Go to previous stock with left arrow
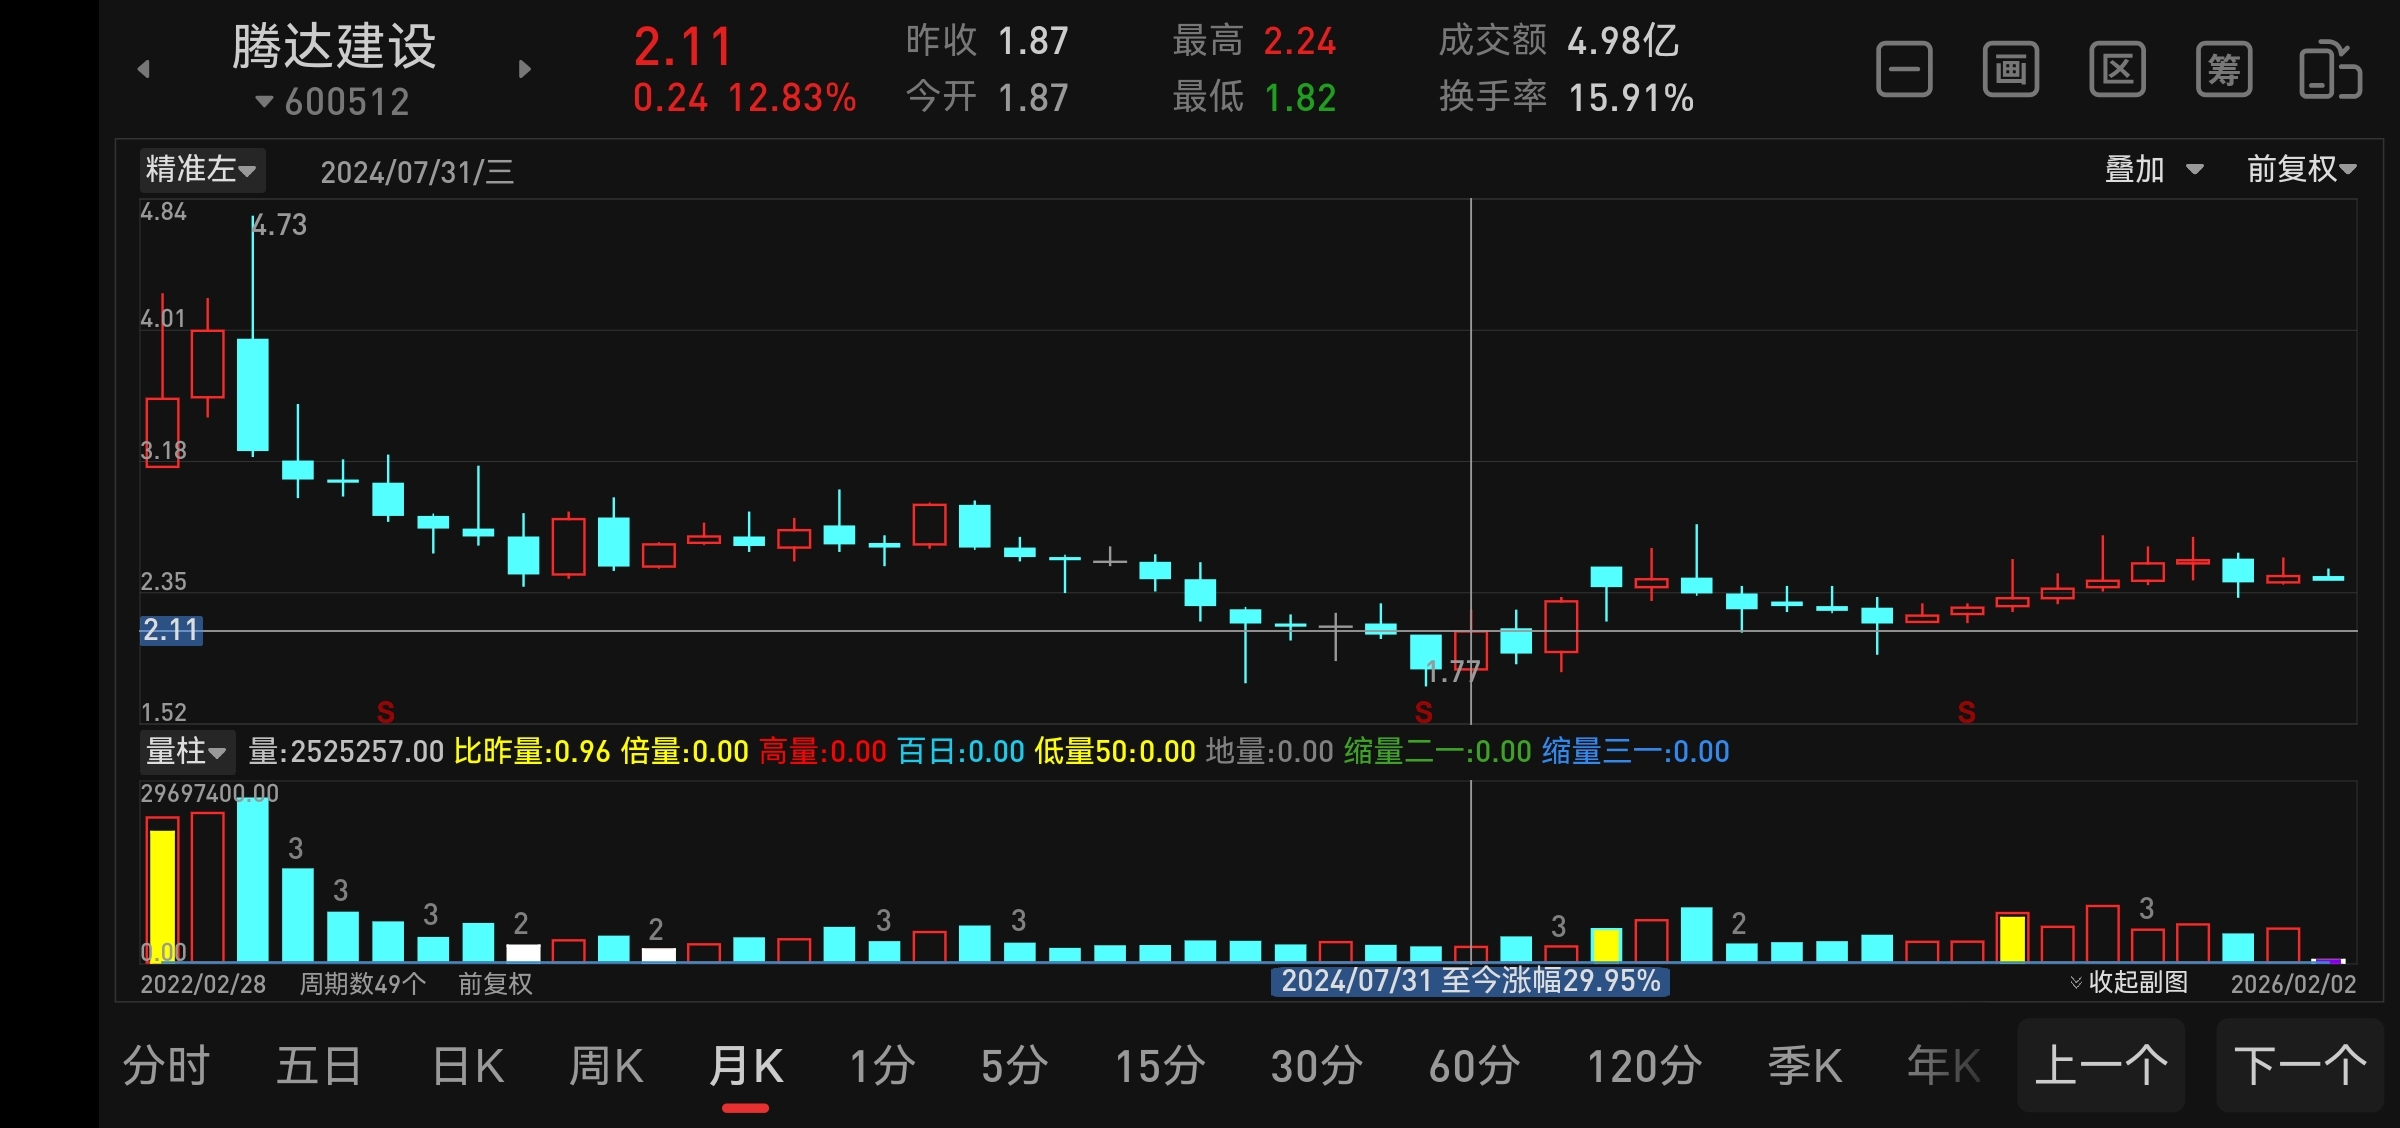Image resolution: width=2400 pixels, height=1128 pixels. click(144, 69)
